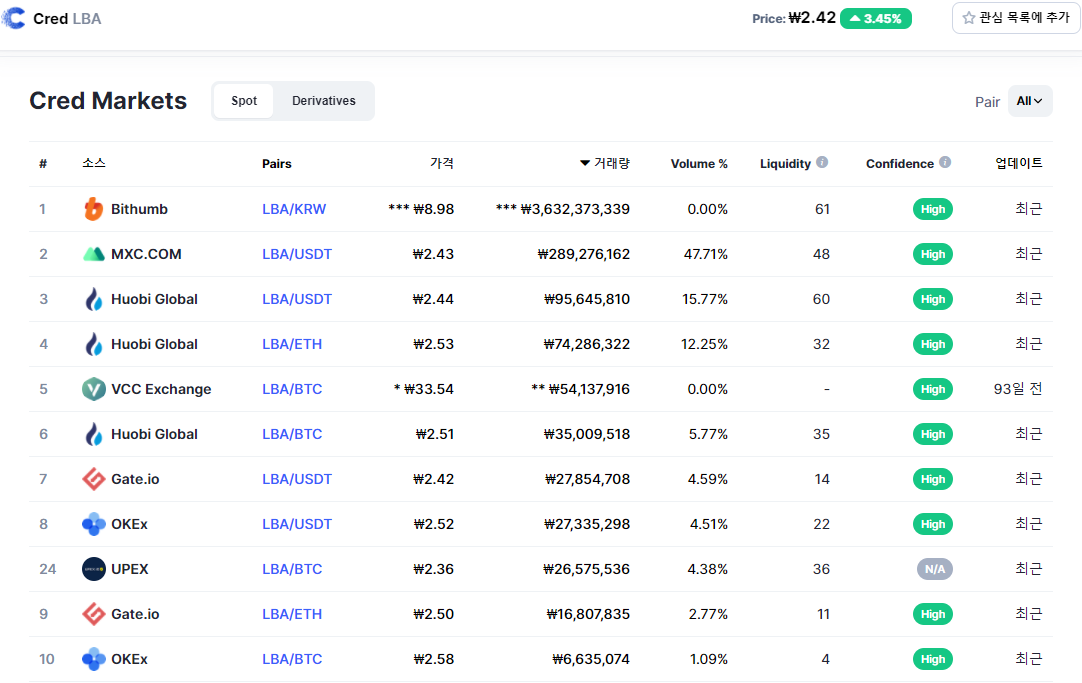Add Cred to watchlist with 관심 목록에 추가
Viewport: 1082px width, 683px height.
coord(1016,18)
